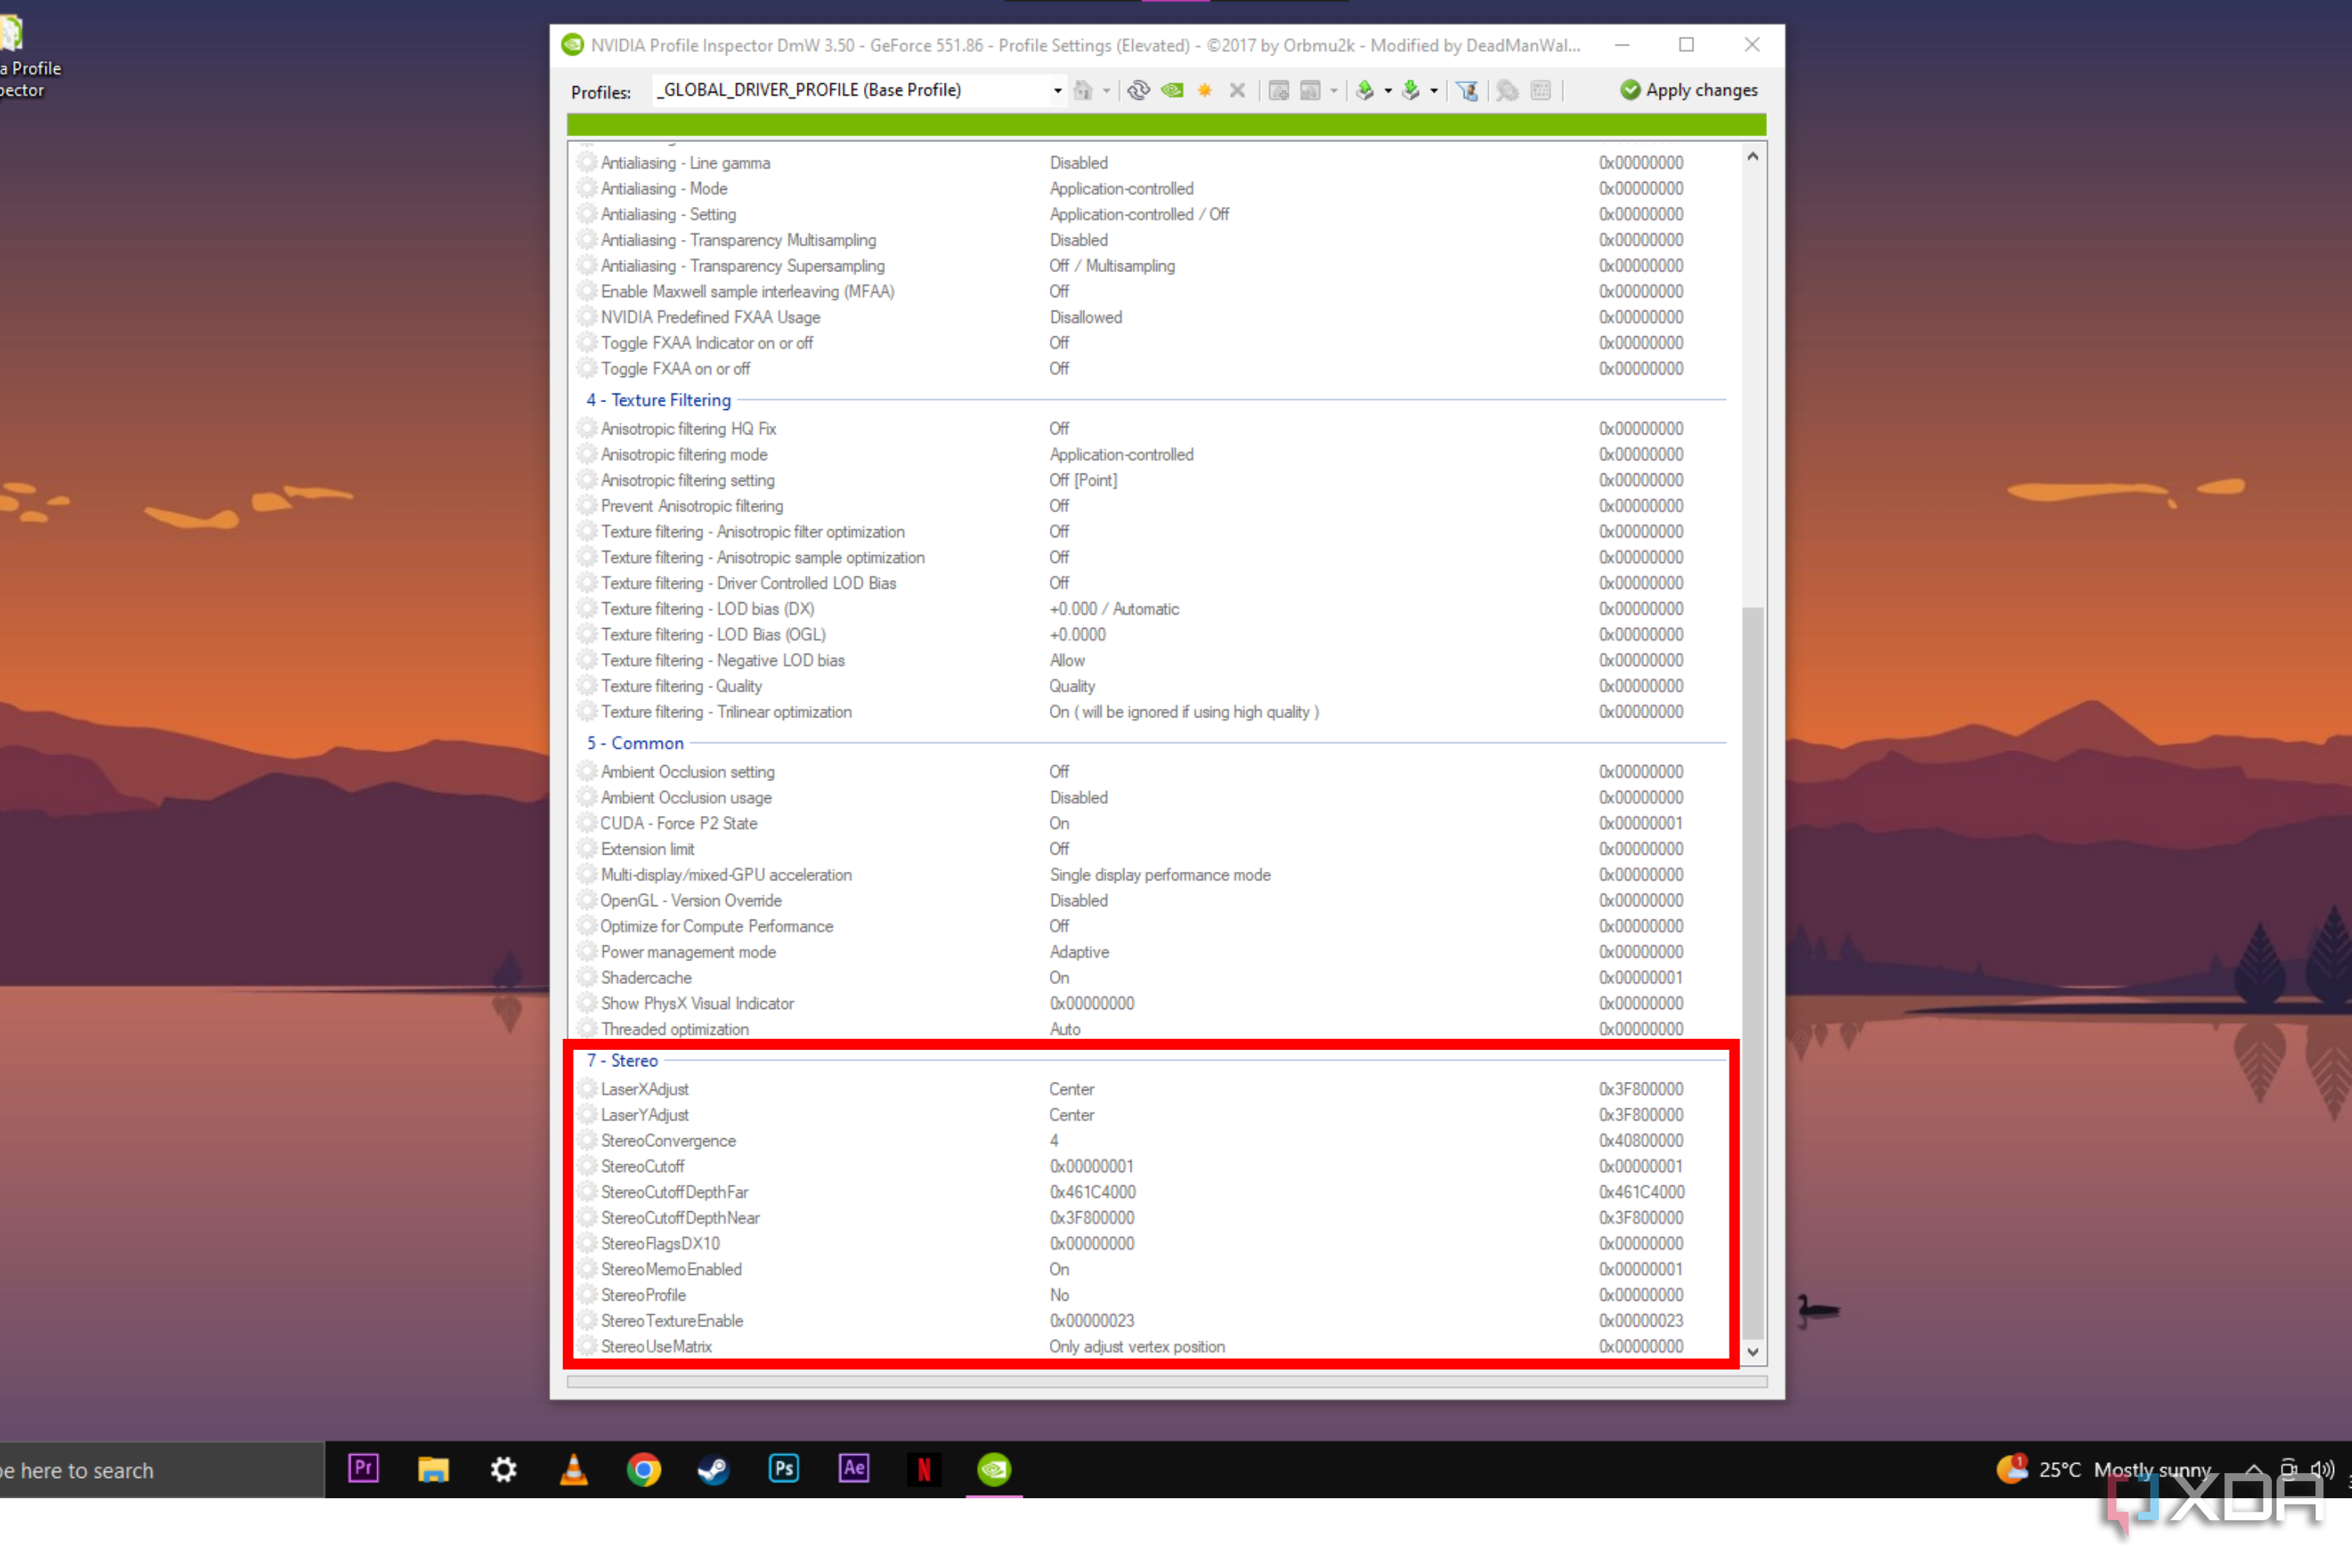Toggle the Shadercache setting value
The width and height of the screenshot is (2352, 1568).
(1059, 977)
